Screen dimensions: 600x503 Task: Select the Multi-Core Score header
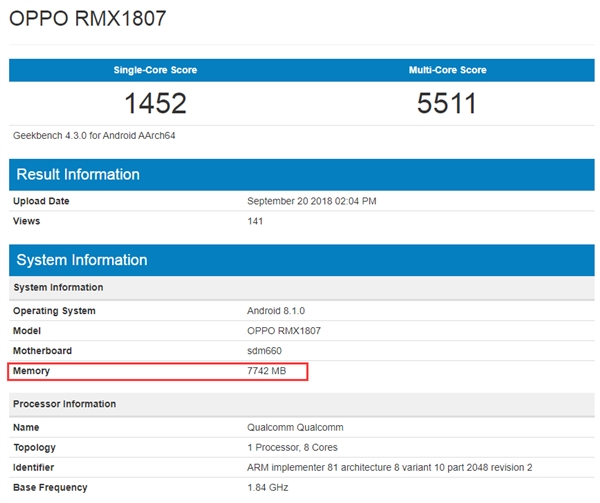(x=448, y=70)
